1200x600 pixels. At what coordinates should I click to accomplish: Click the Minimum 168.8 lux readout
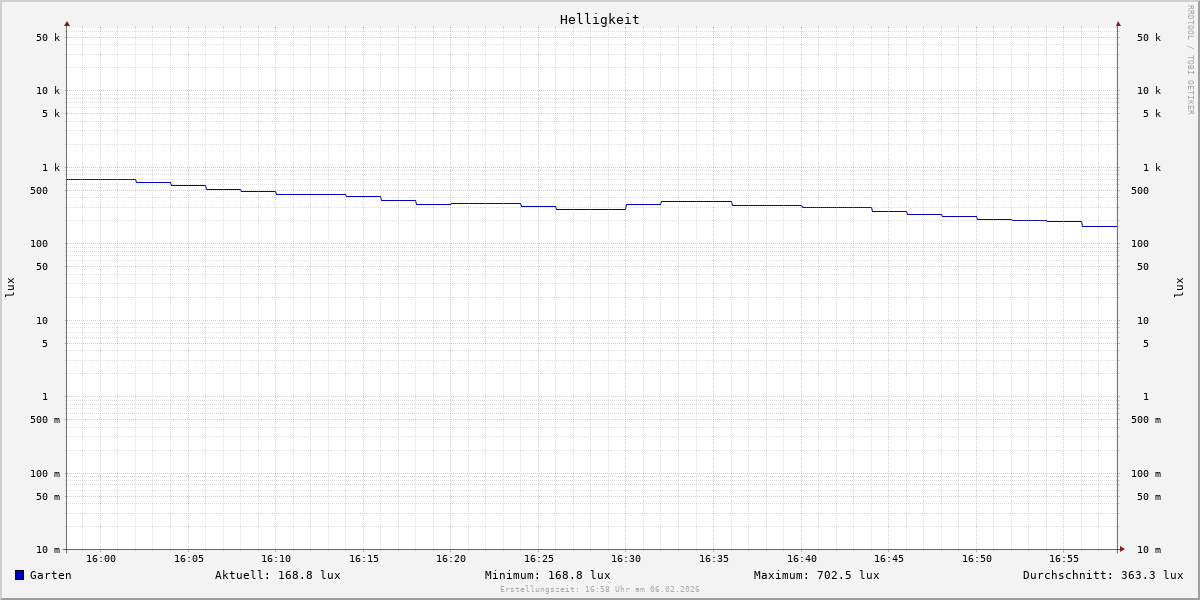point(547,575)
